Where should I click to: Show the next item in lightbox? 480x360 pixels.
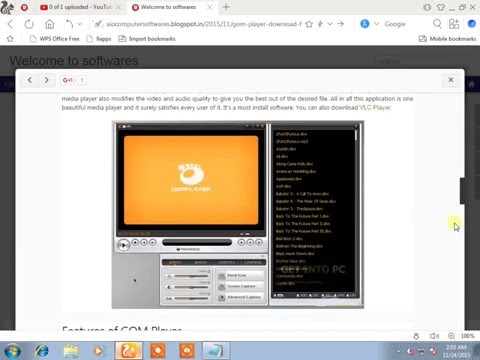click(46, 80)
